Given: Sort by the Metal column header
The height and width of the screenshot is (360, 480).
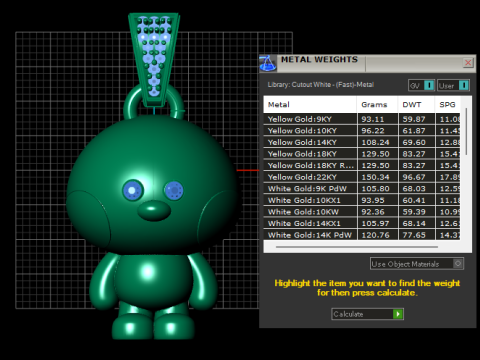Looking at the screenshot, I should click(x=310, y=105).
